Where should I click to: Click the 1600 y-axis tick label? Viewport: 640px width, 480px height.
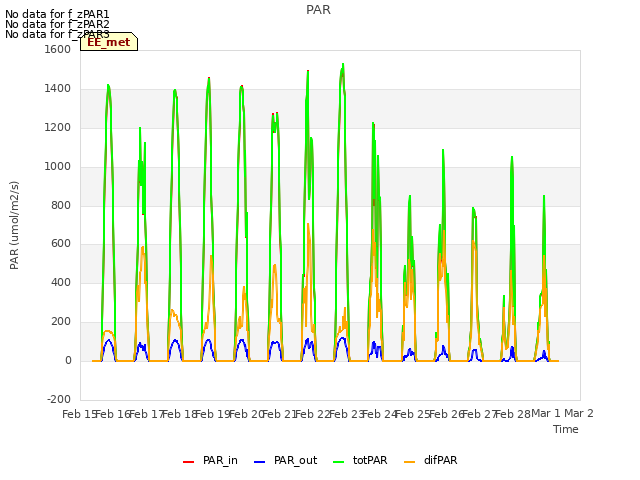pos(58,49)
